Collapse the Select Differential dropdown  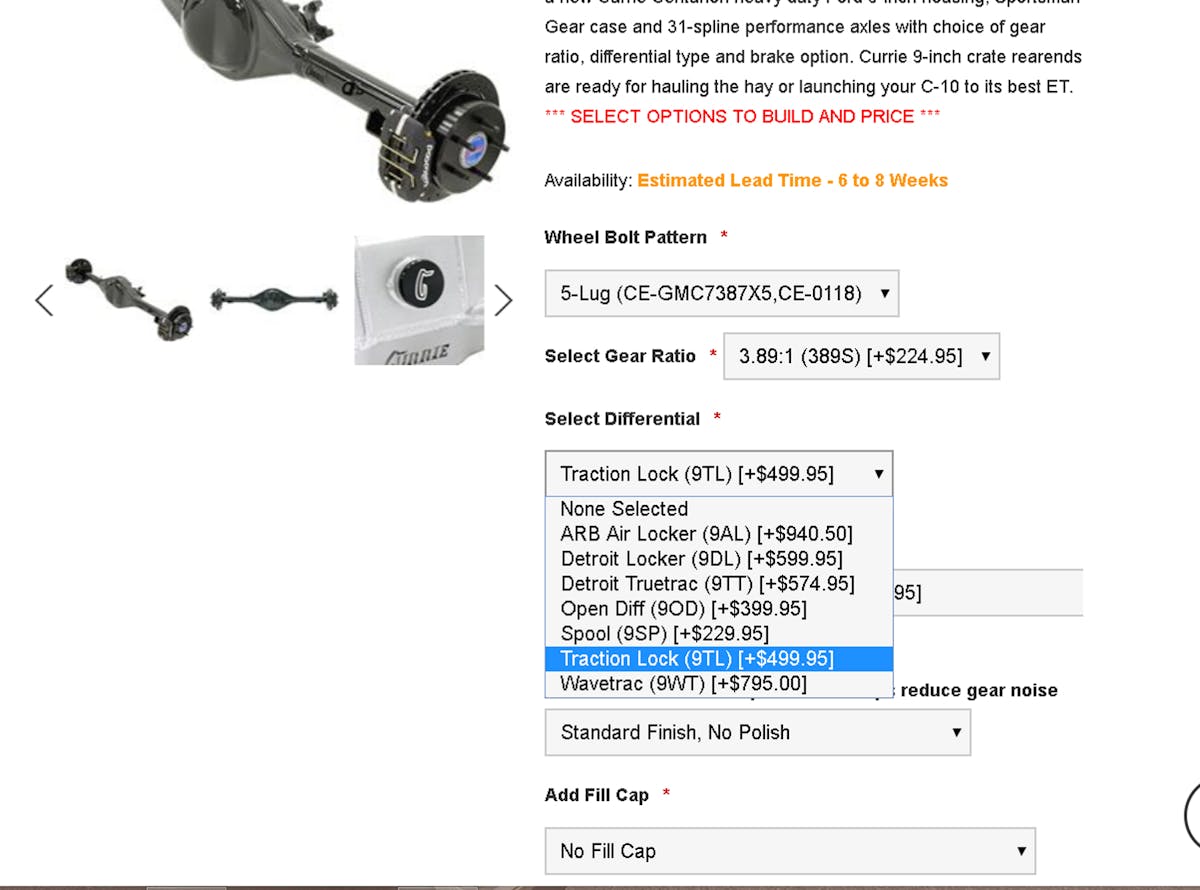(719, 474)
